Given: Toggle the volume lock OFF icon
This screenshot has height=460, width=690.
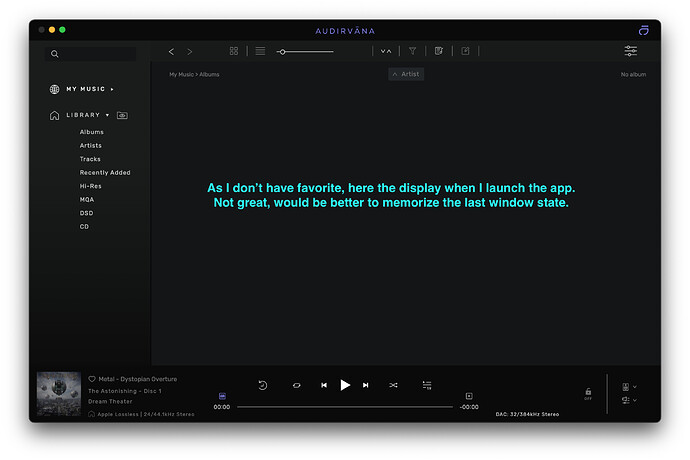Looking at the screenshot, I should tap(588, 393).
